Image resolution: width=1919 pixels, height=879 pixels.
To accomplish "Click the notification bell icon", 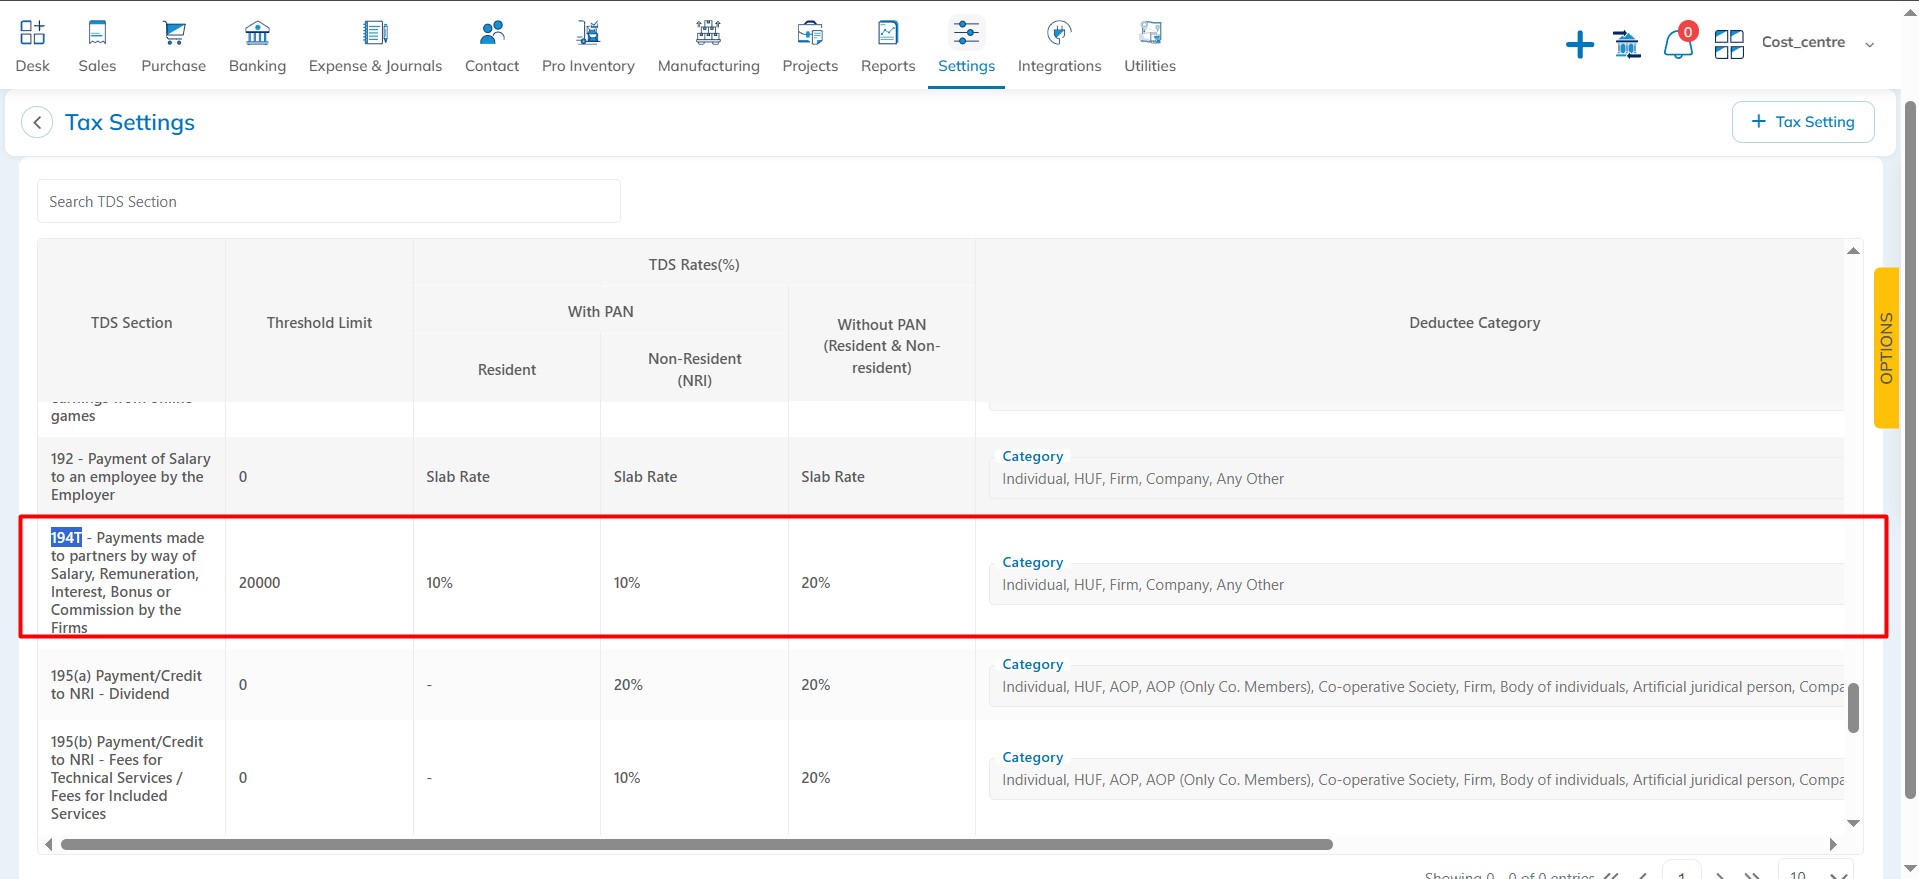I will (x=1677, y=44).
